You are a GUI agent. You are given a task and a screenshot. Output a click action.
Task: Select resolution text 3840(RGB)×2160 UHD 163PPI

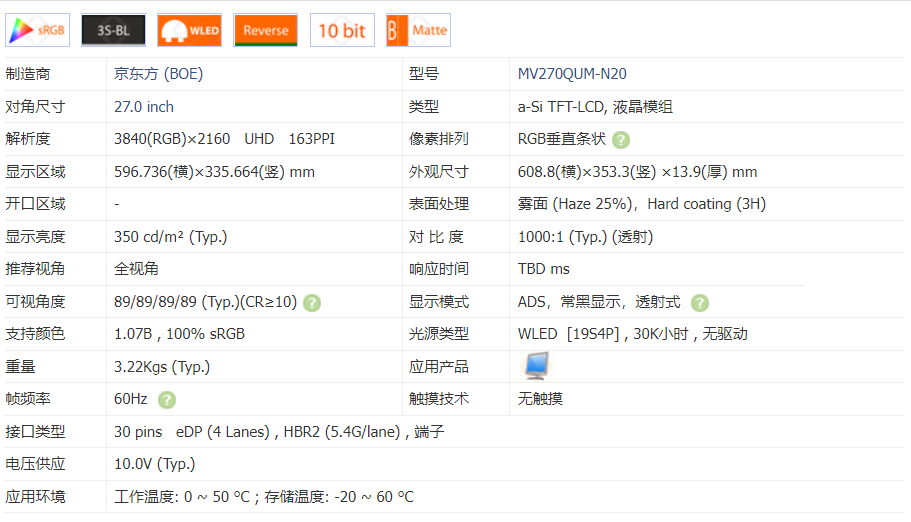coord(224,139)
